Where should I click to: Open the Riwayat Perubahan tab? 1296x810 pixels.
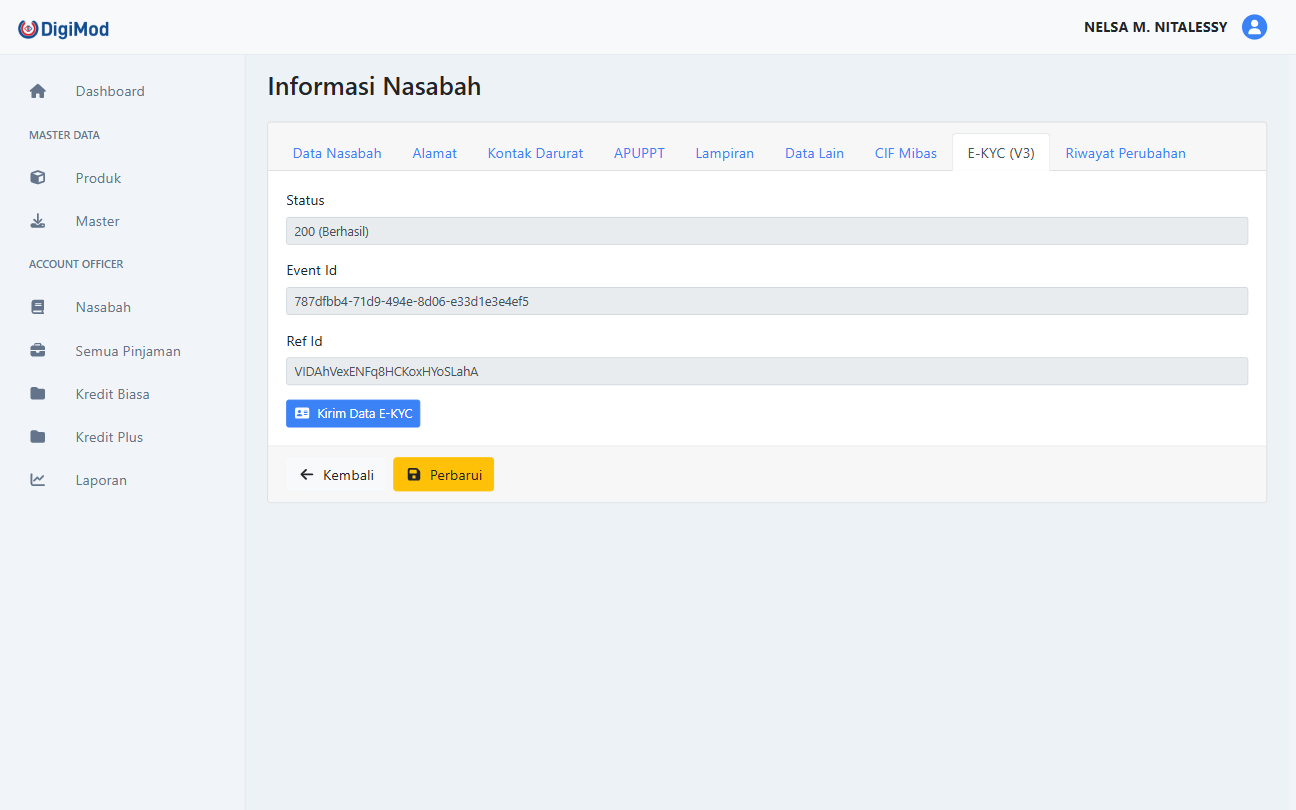click(x=1125, y=153)
